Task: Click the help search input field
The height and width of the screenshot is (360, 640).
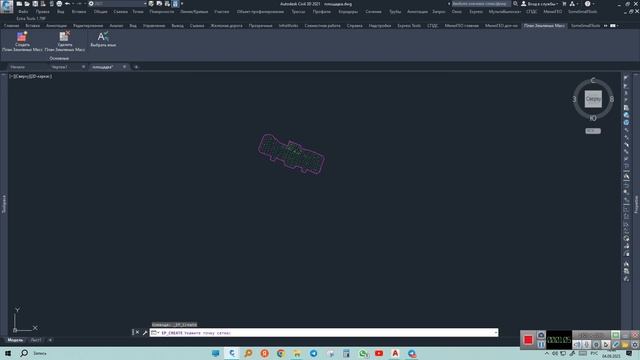Action: (481, 4)
